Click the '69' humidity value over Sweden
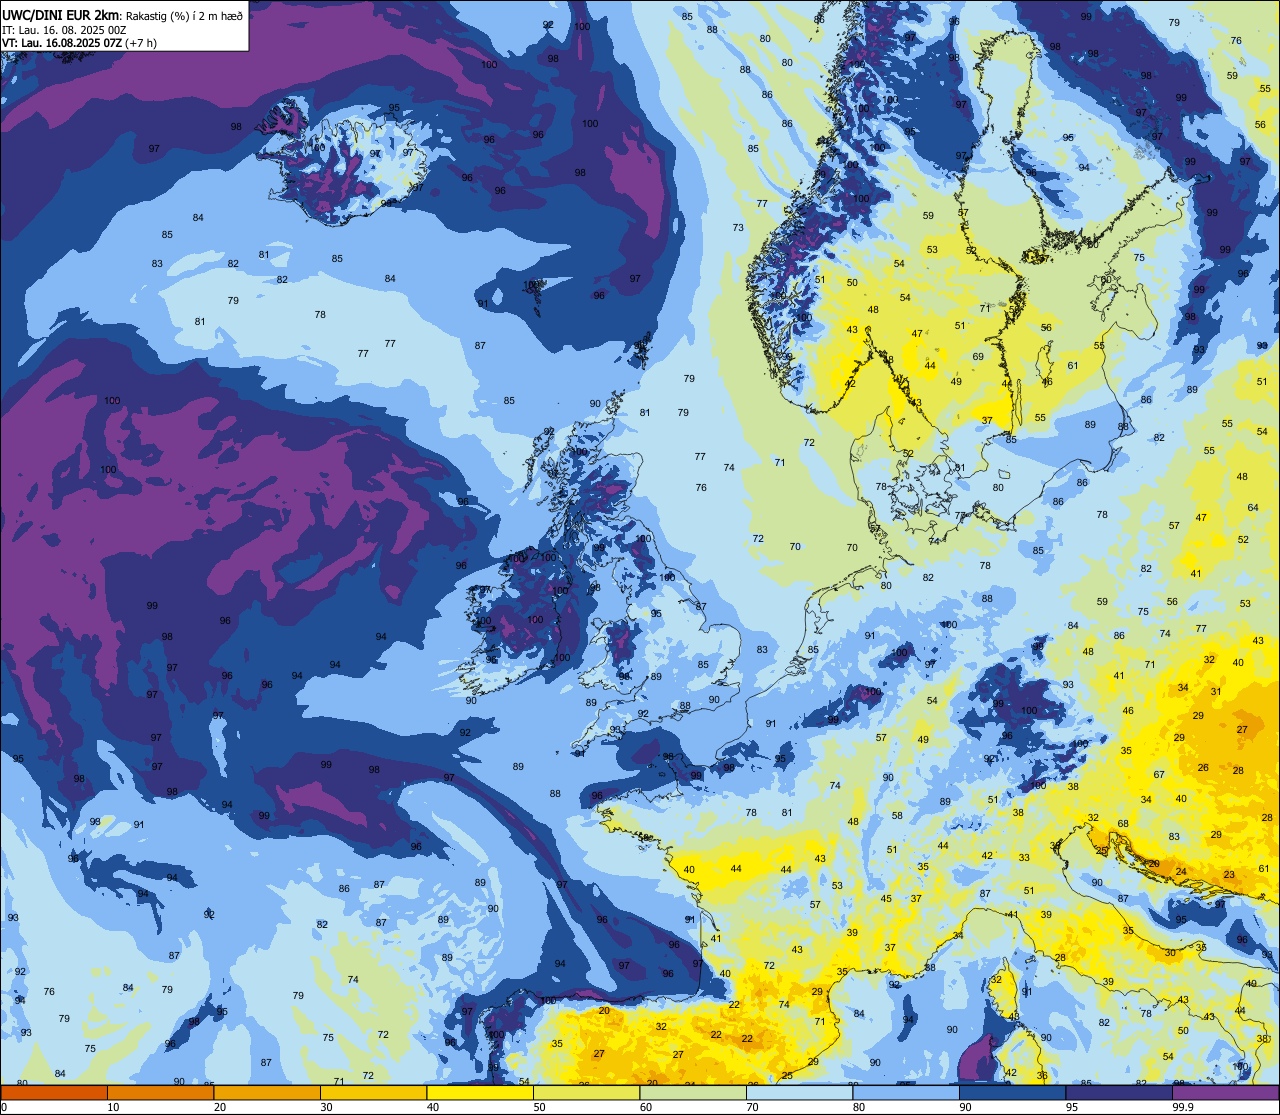The width and height of the screenshot is (1280, 1115). (x=978, y=356)
